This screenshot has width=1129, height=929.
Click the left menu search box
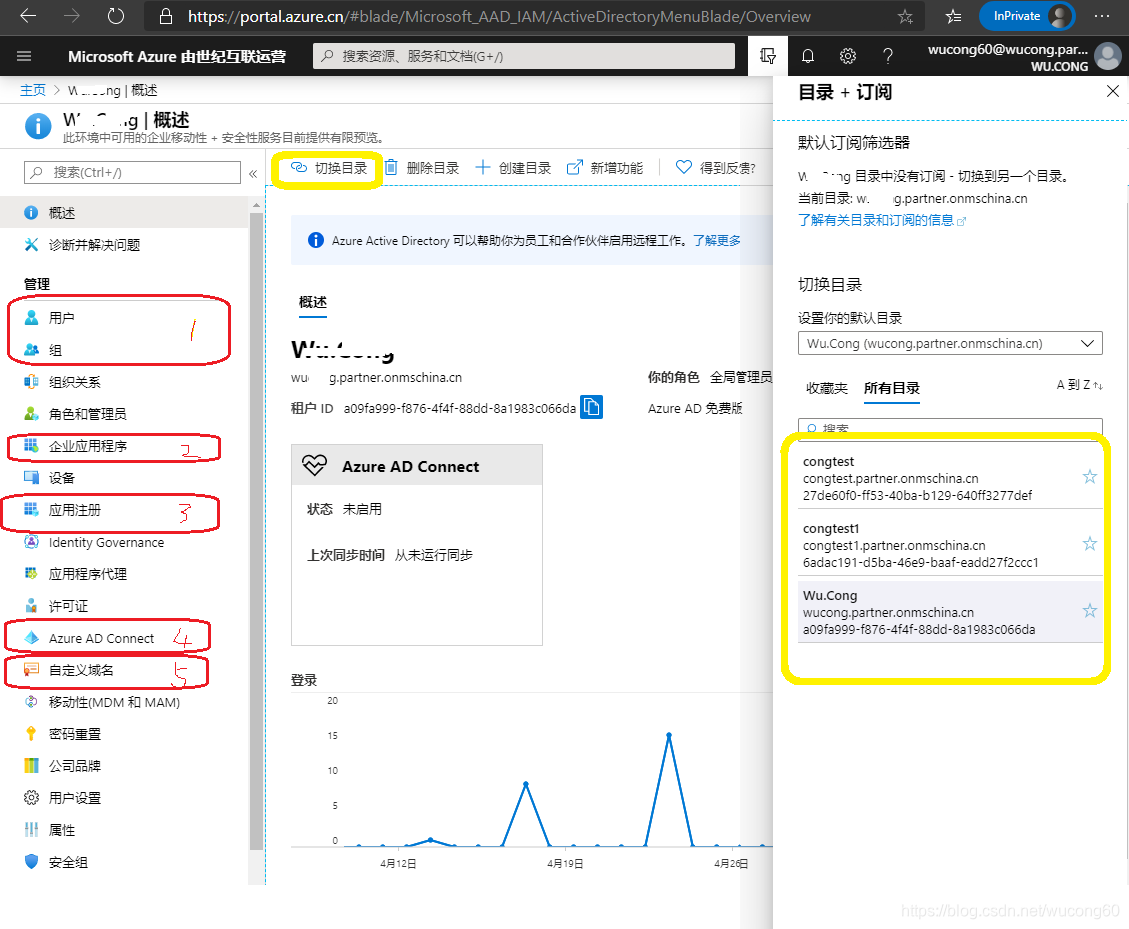(132, 173)
